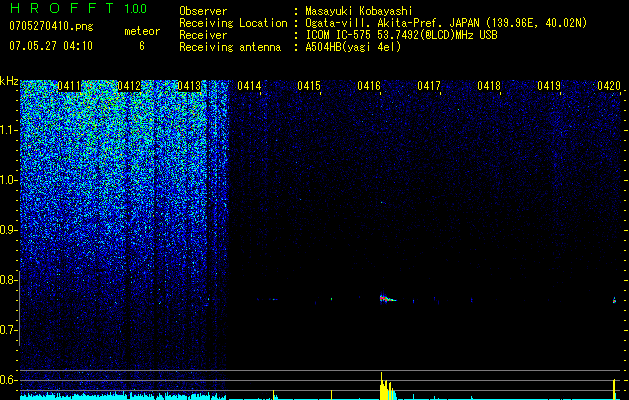Click the 0.7 kHz axis label
Screen dimensions: 629x400
(x=7, y=330)
